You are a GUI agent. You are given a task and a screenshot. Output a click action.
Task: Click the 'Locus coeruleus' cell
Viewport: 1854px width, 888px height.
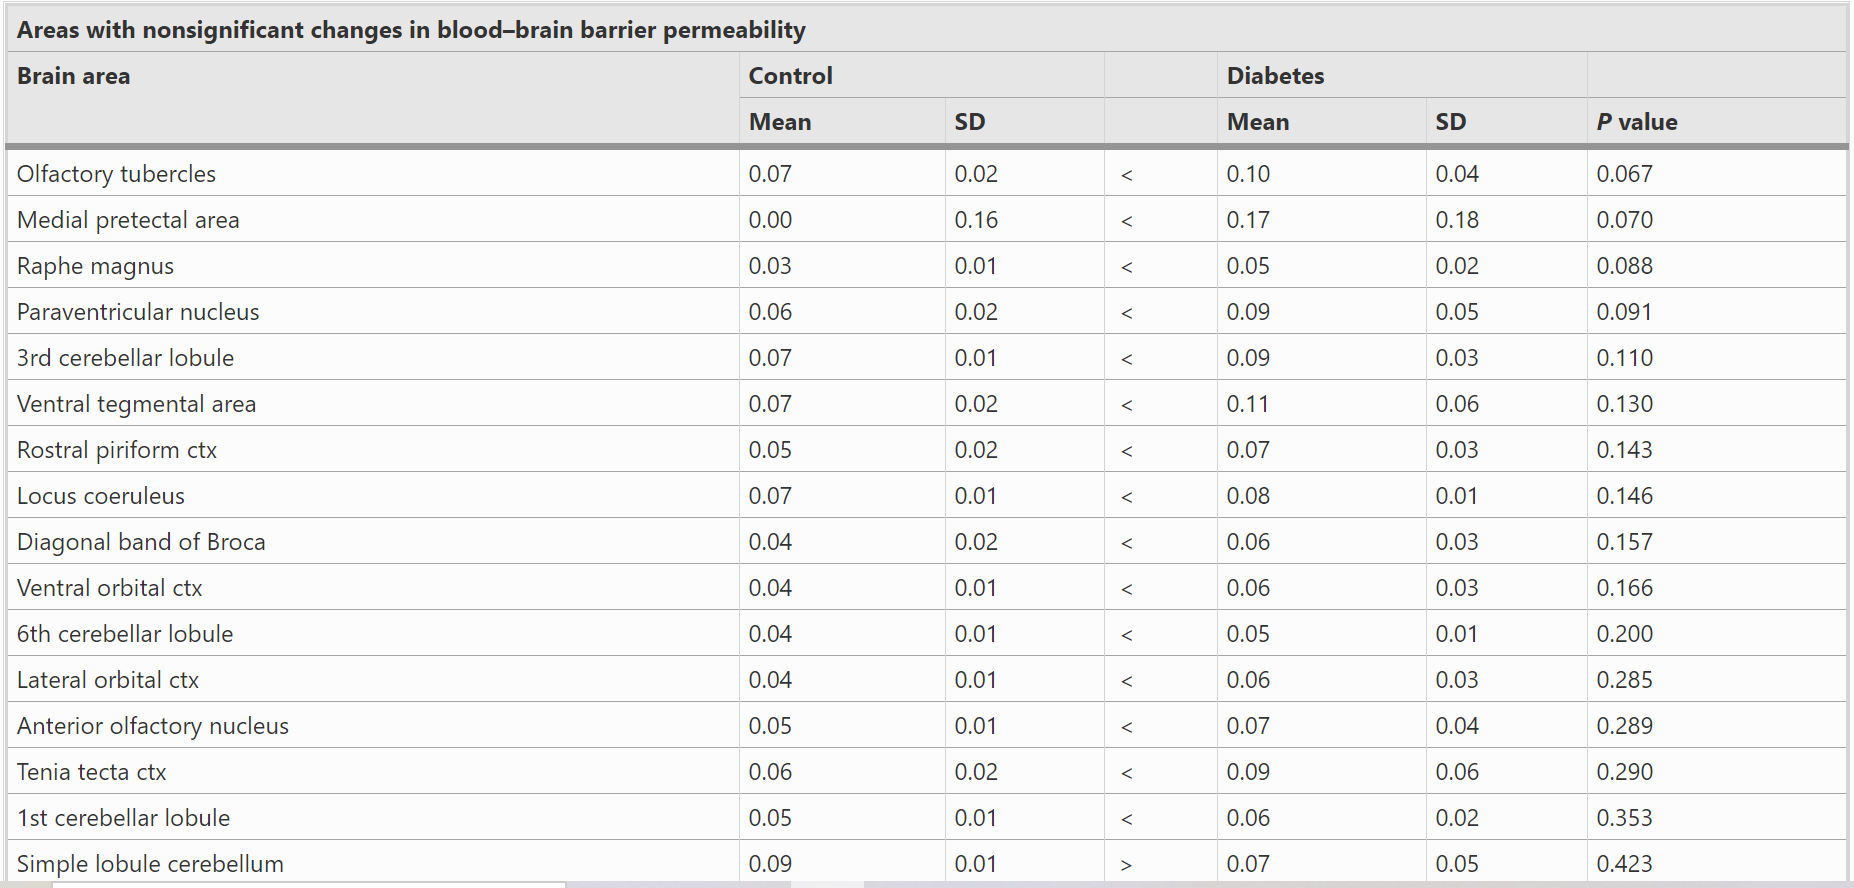click(x=101, y=496)
